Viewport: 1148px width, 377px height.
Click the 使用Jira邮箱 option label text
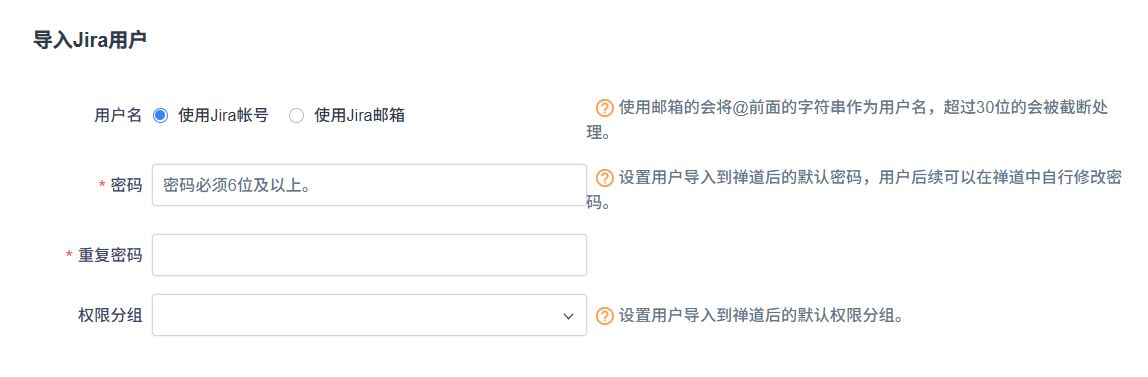(x=359, y=115)
